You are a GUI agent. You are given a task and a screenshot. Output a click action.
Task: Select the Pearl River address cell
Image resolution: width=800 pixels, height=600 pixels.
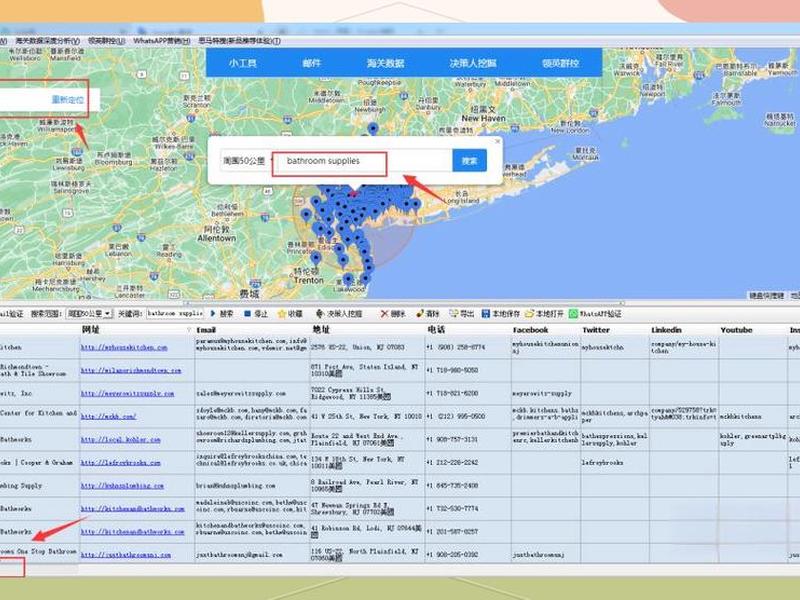tap(366, 486)
